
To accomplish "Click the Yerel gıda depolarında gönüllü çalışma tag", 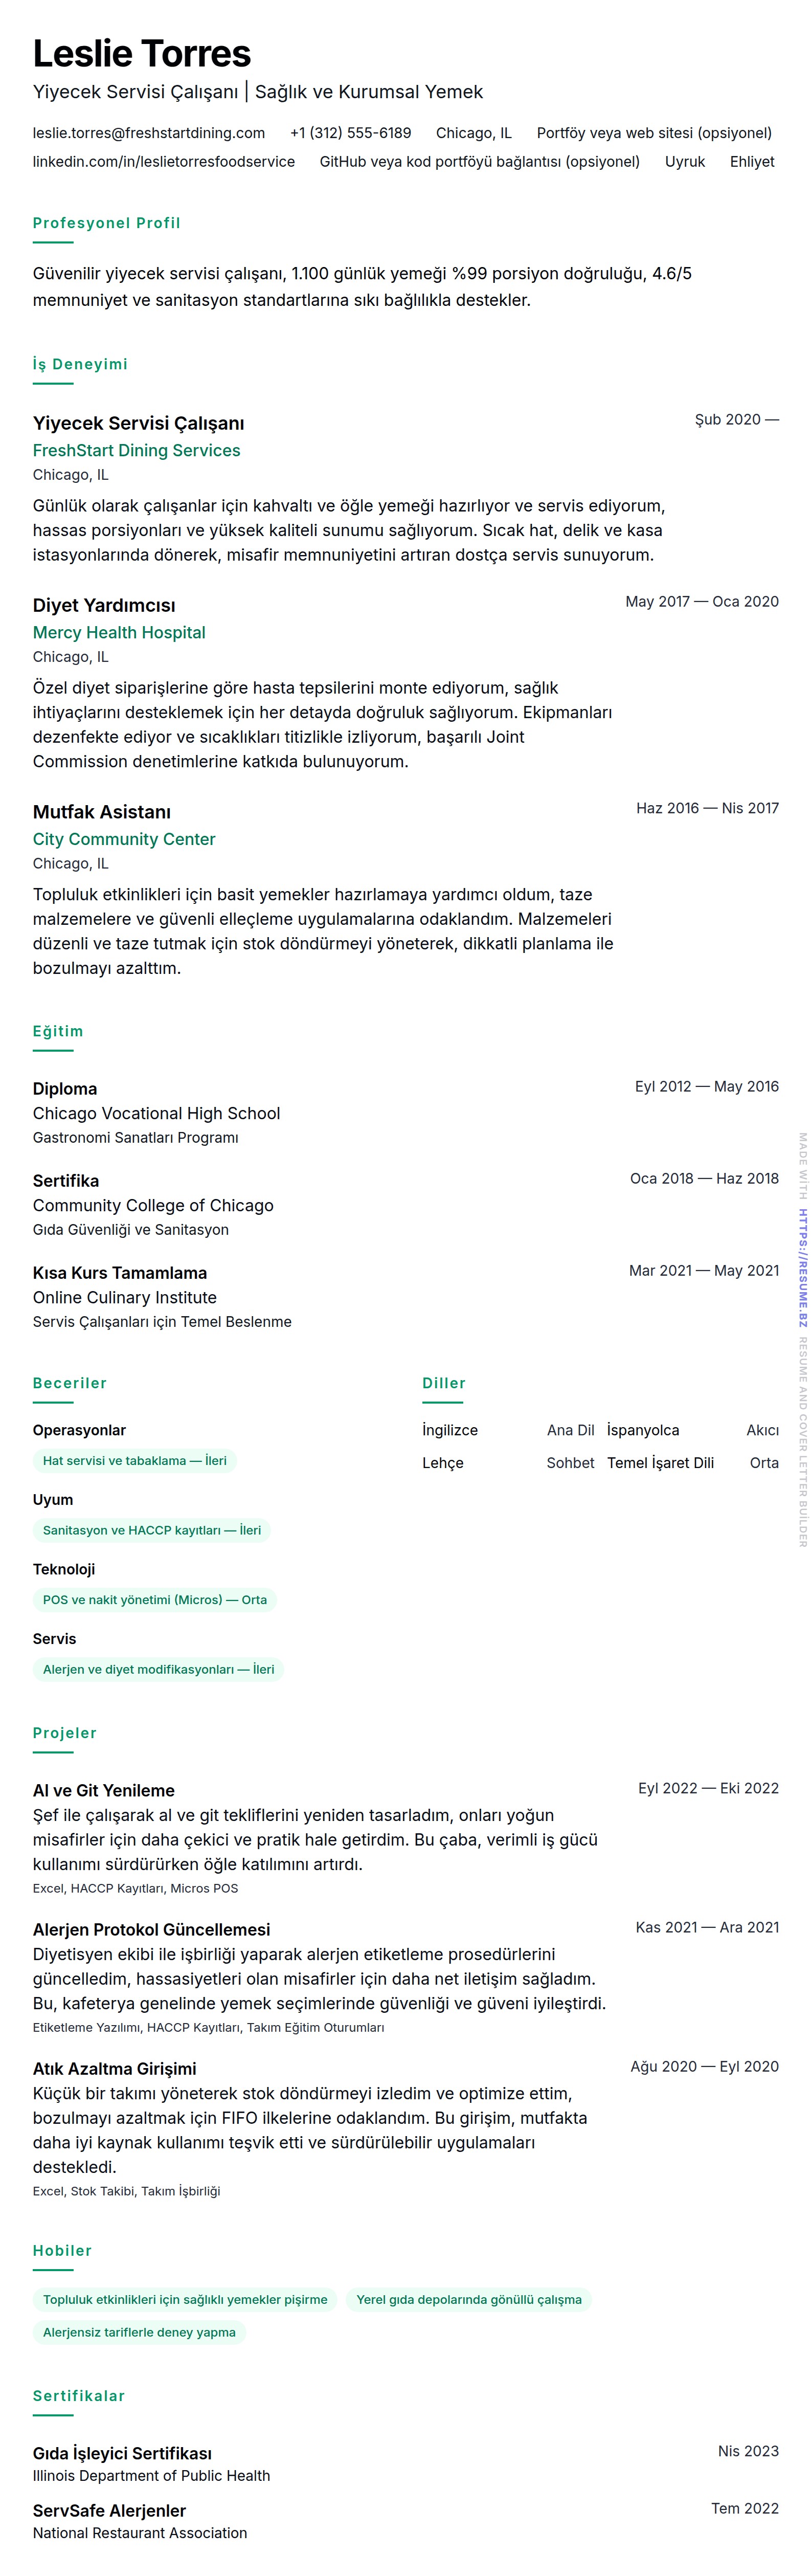I will [x=469, y=2299].
